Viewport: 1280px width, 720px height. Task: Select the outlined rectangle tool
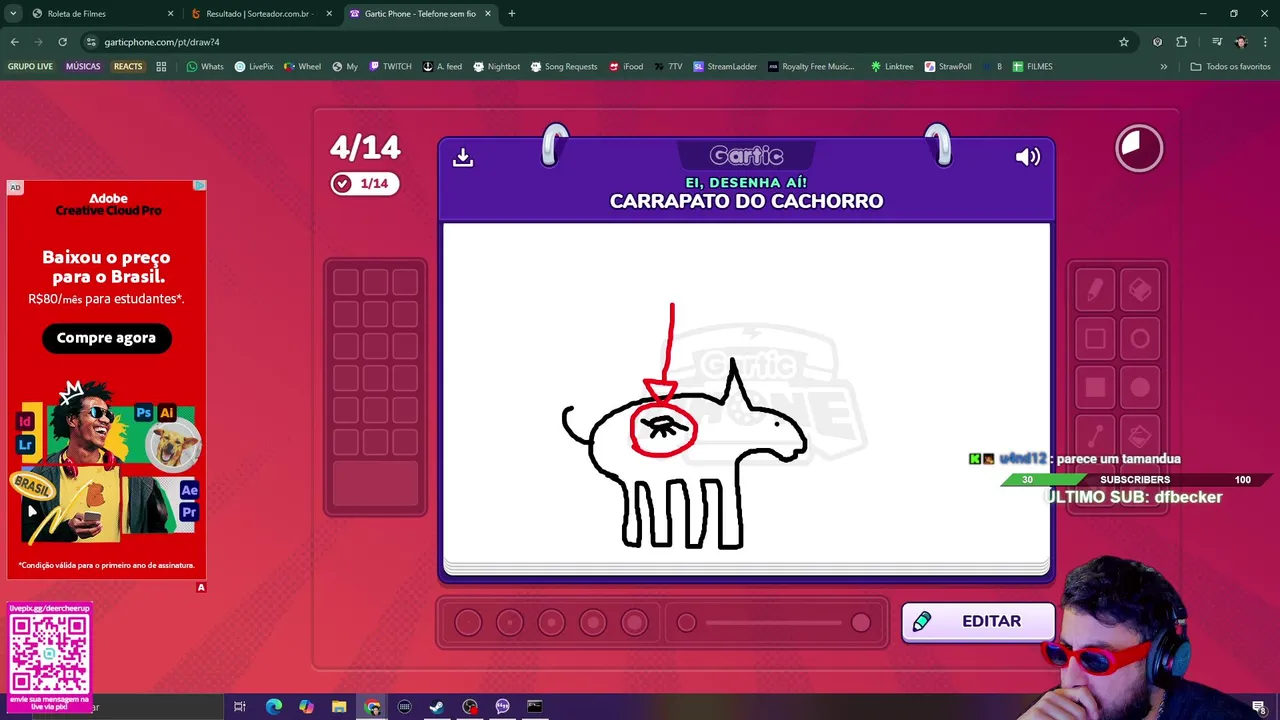tap(1095, 339)
